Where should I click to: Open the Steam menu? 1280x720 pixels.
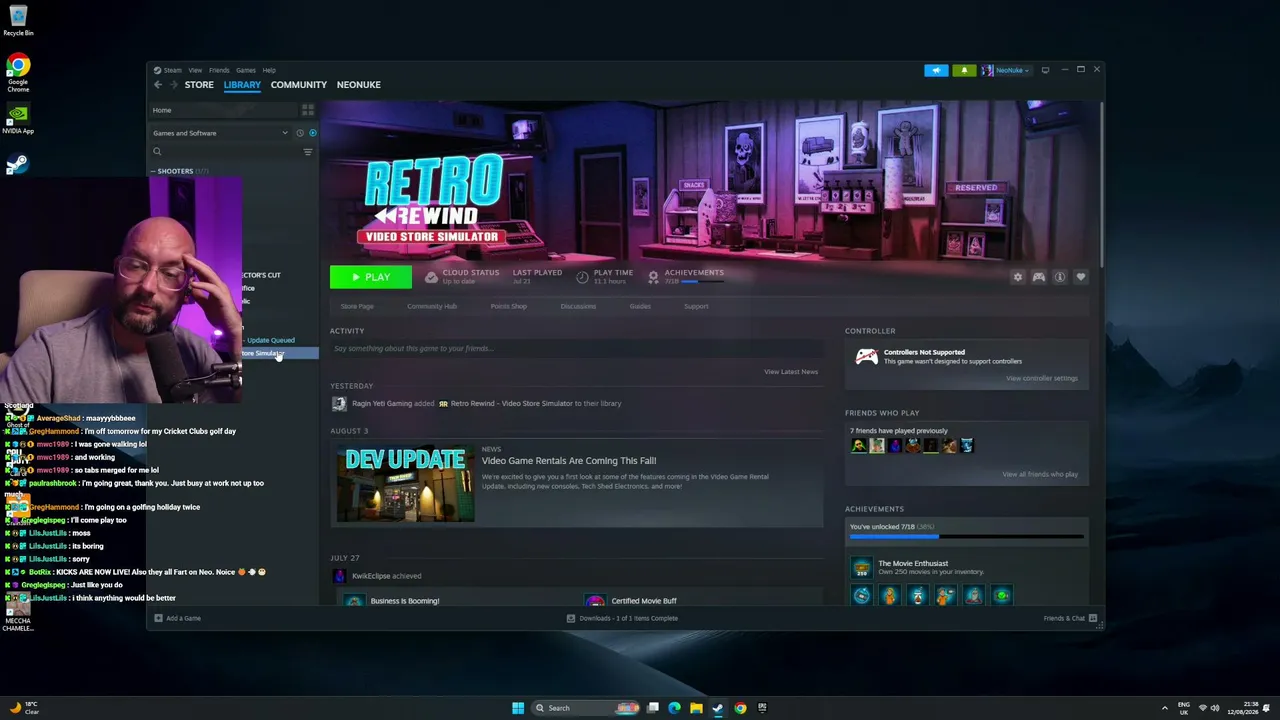tap(172, 70)
